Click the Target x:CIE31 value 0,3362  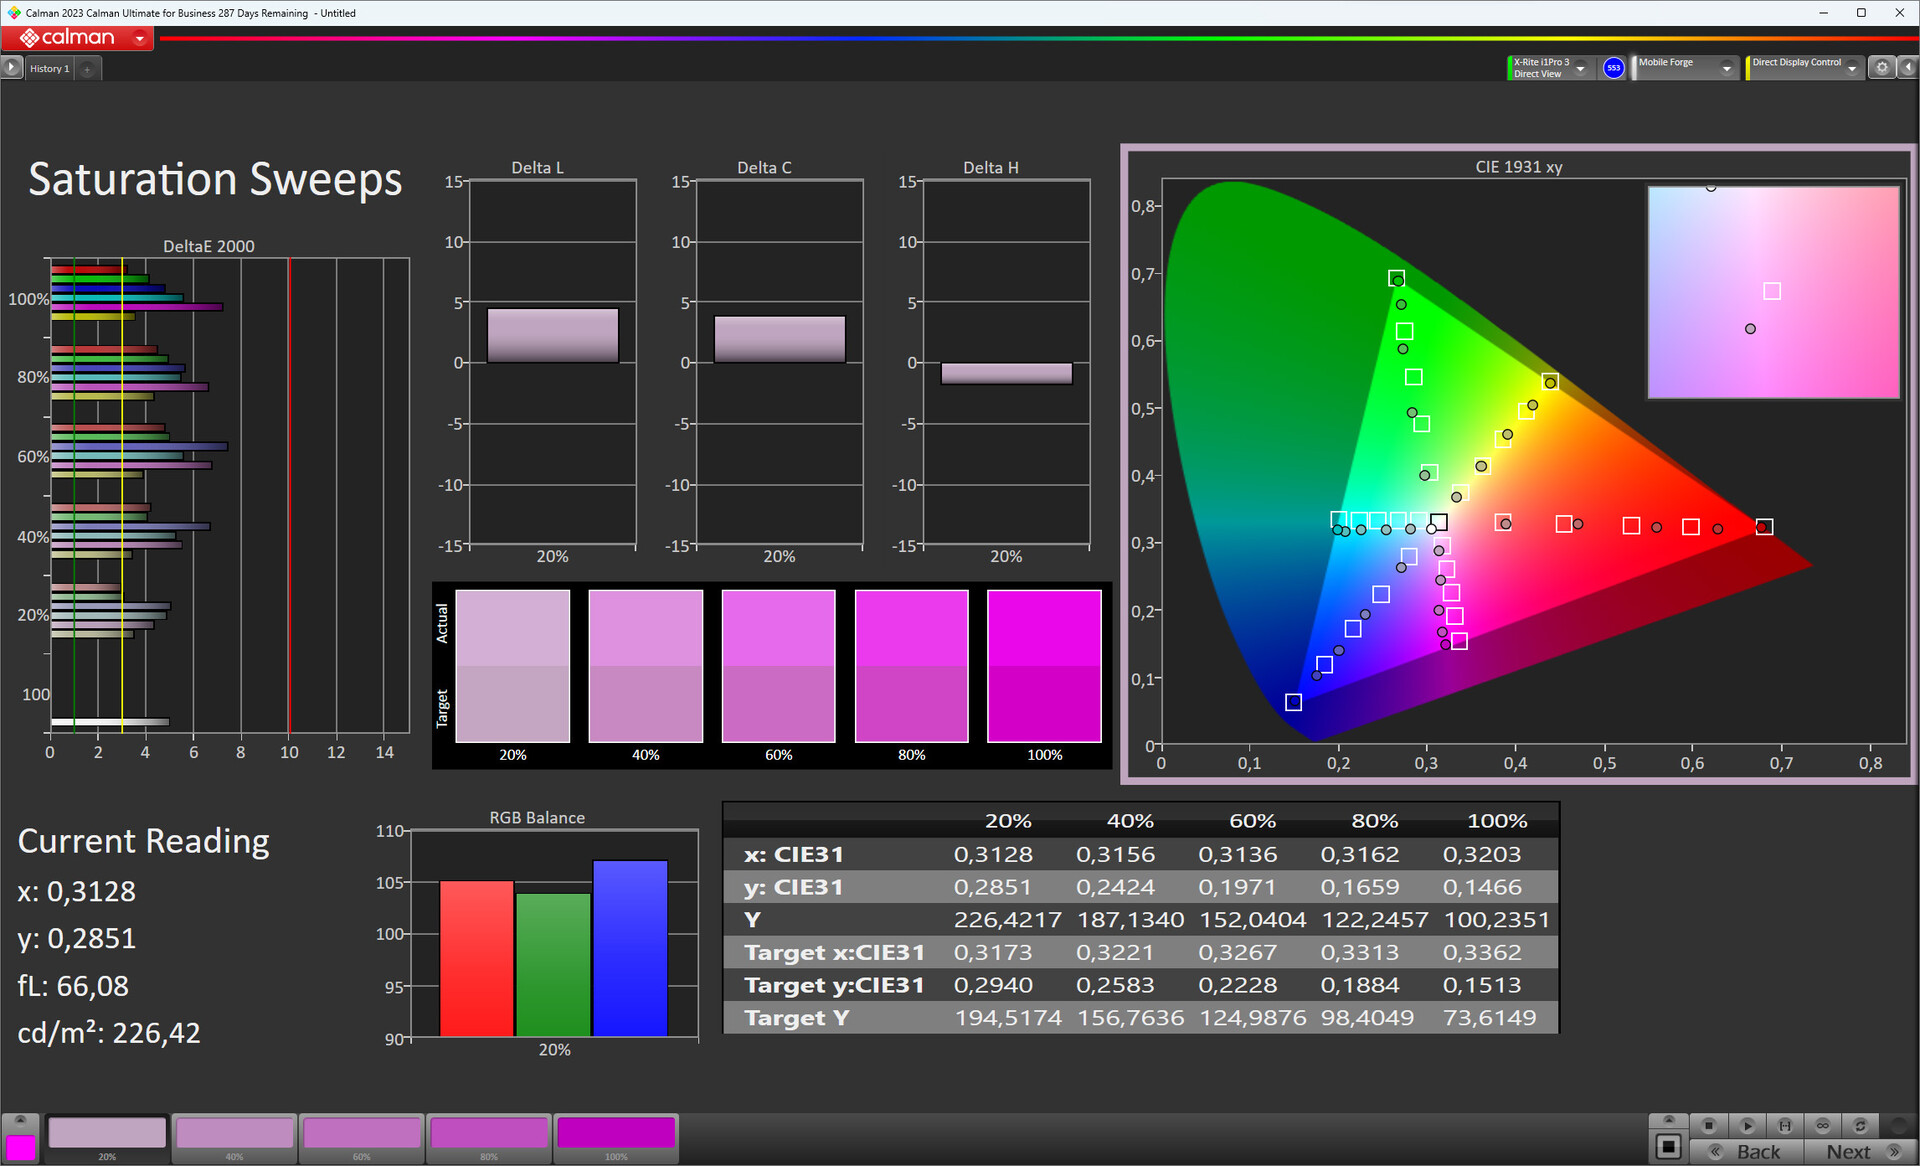pyautogui.click(x=1482, y=952)
